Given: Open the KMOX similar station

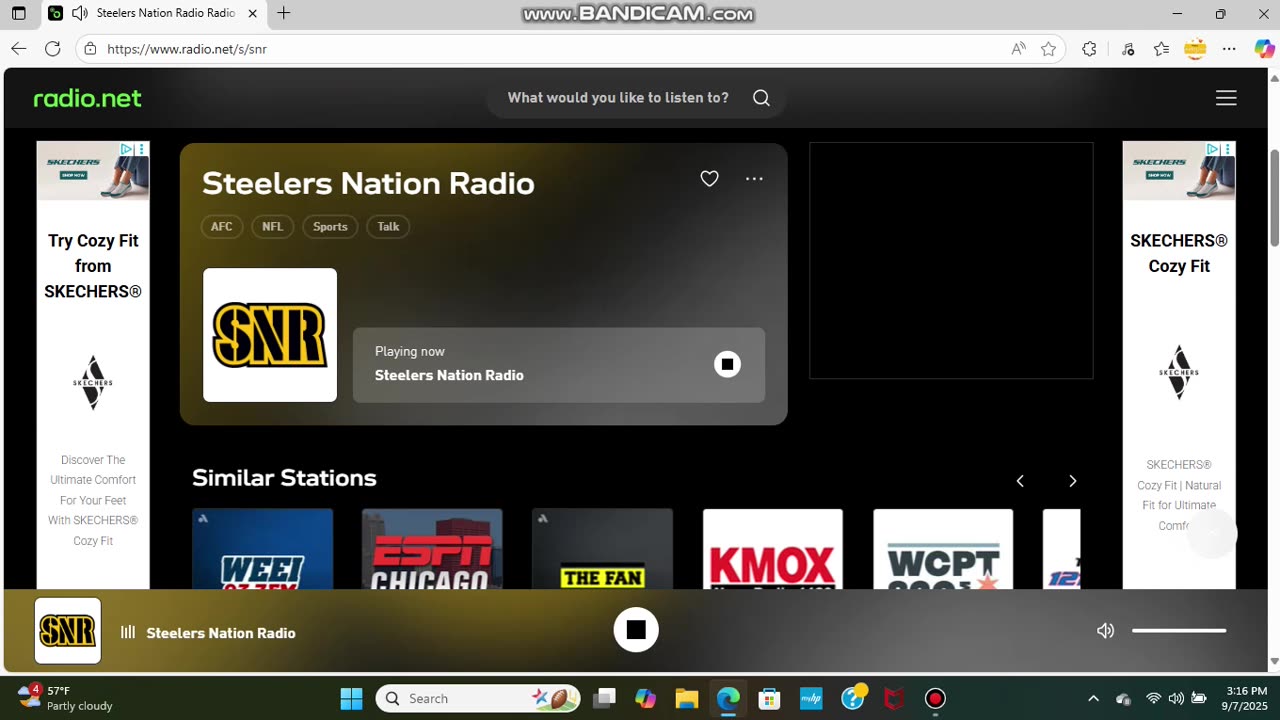Looking at the screenshot, I should coord(772,549).
